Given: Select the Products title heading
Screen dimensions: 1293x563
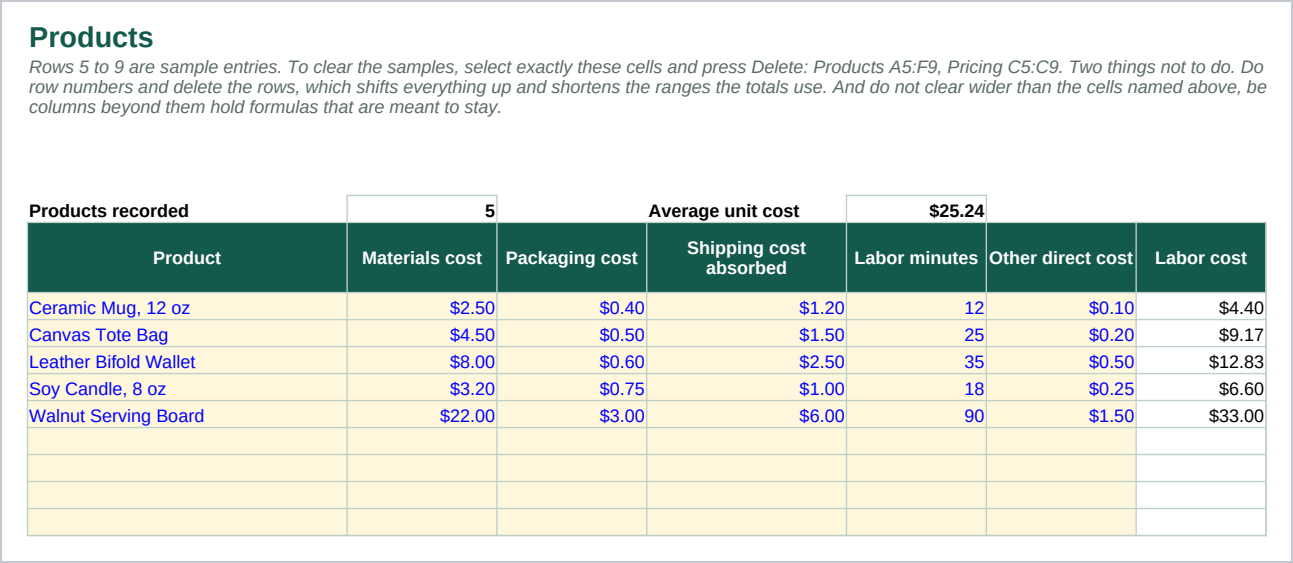Looking at the screenshot, I should pyautogui.click(x=91, y=38).
